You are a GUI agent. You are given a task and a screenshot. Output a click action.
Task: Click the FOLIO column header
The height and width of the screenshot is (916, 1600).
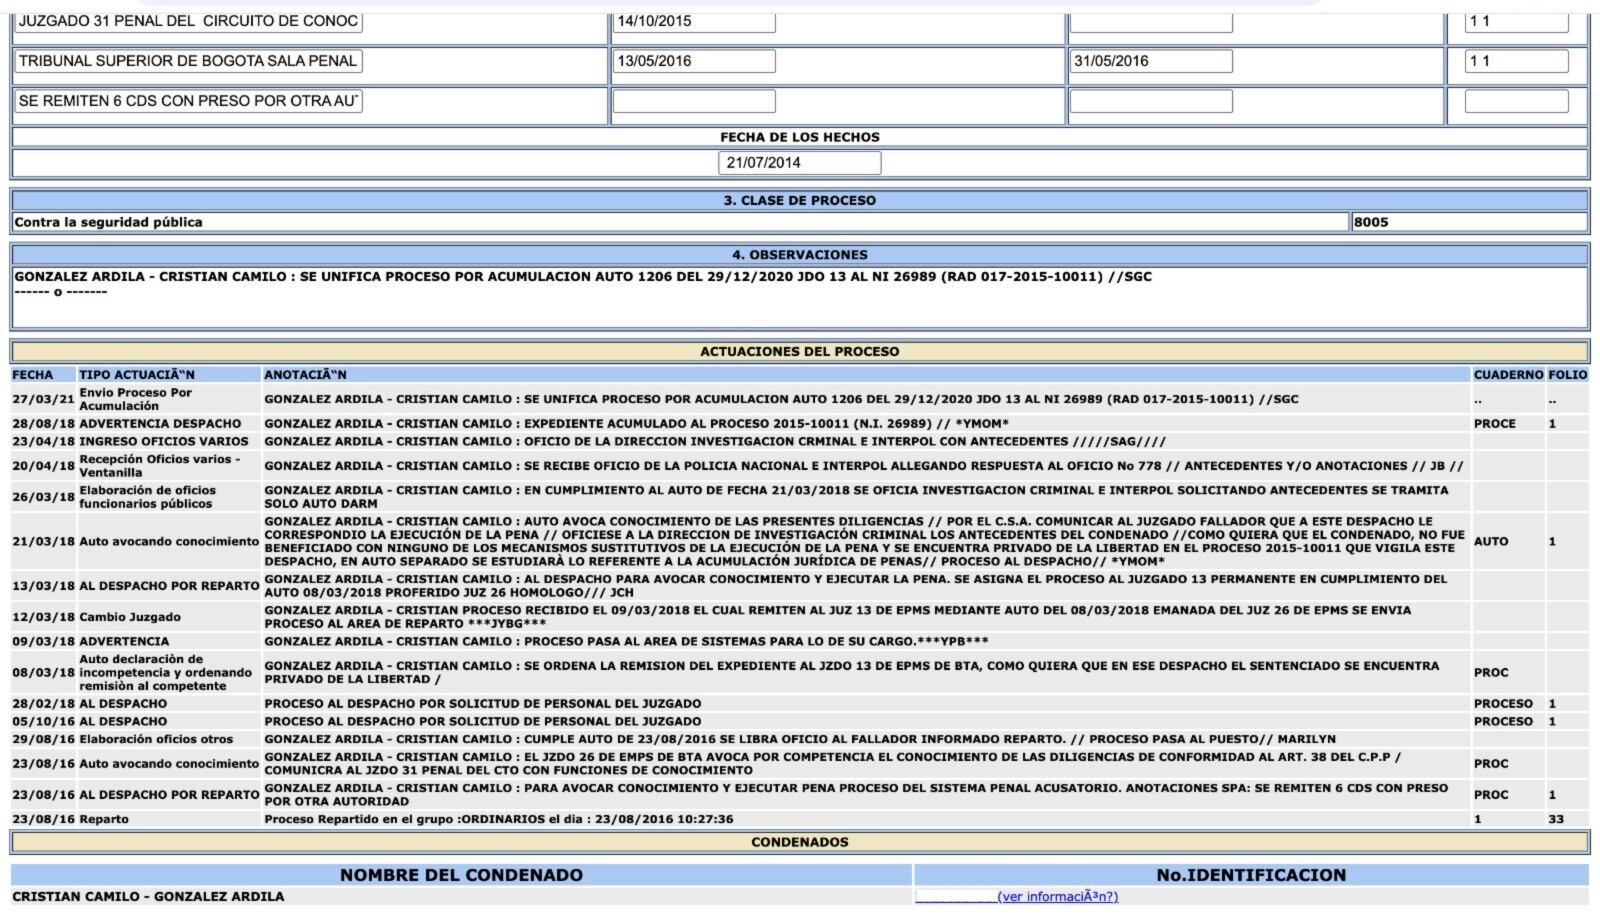(x=1567, y=375)
